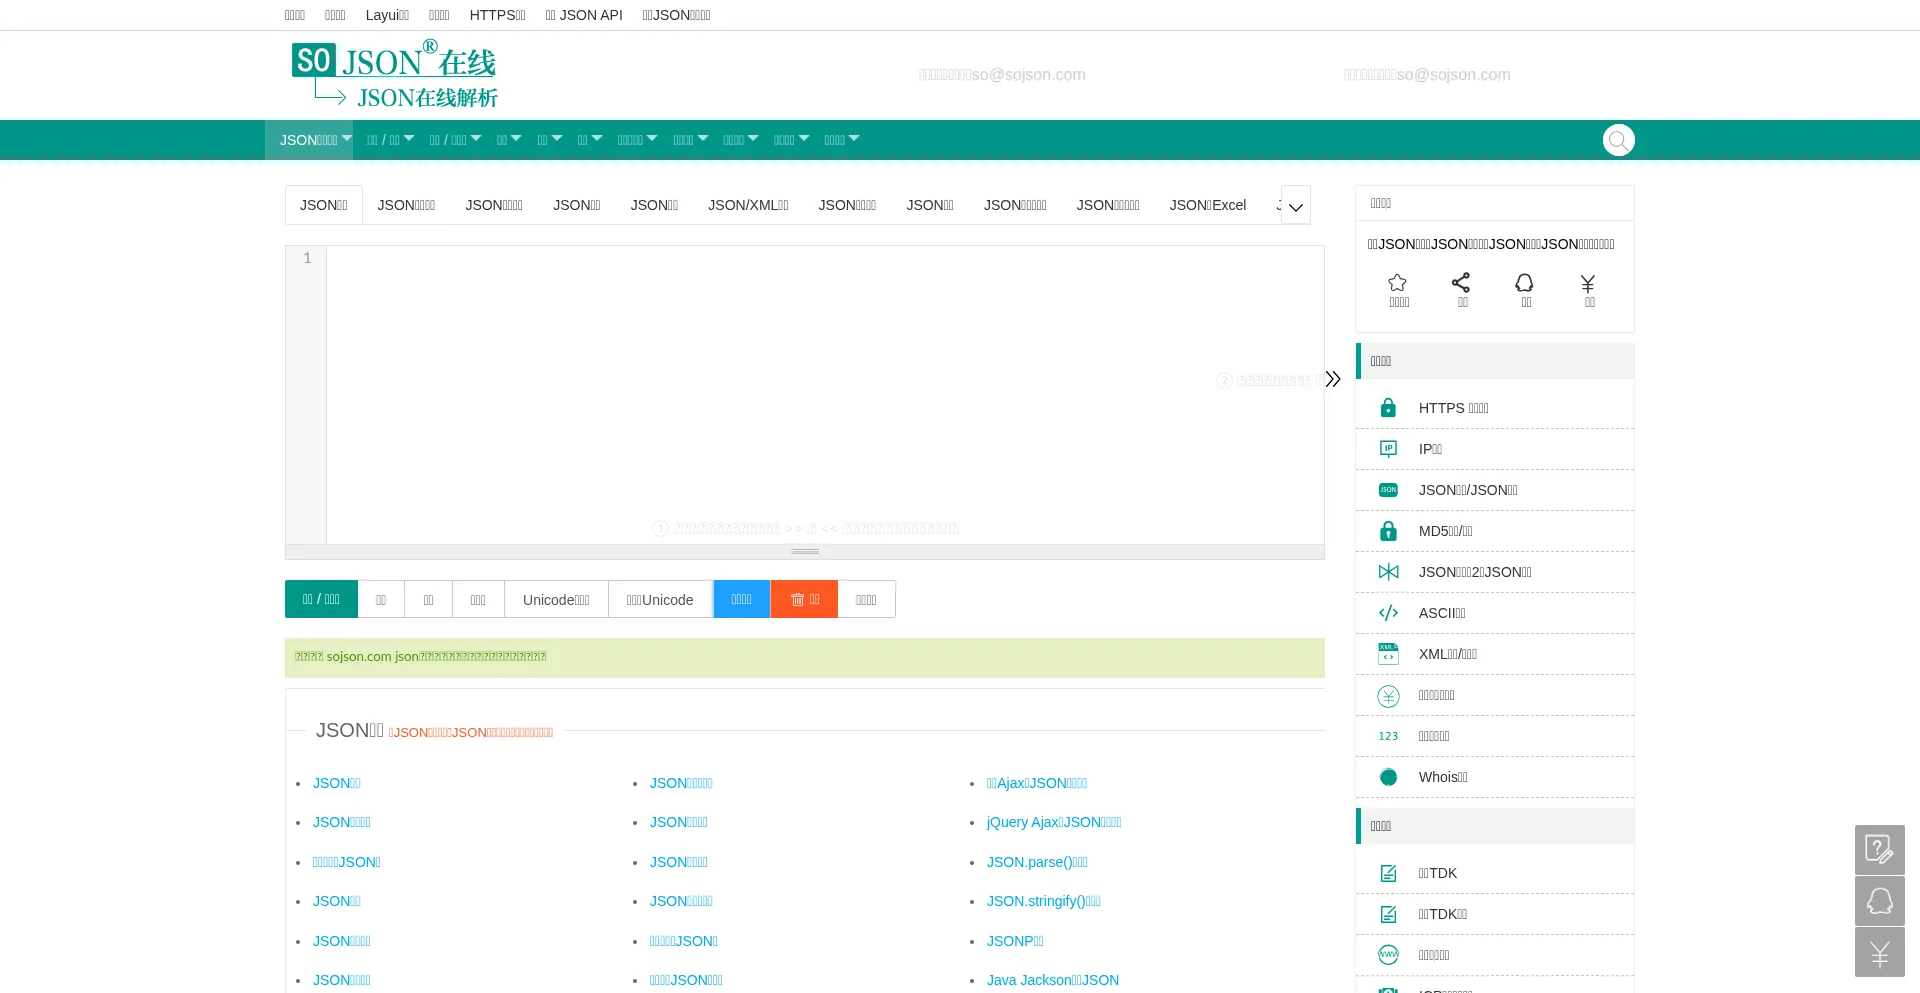This screenshot has height=993, width=1920.
Task: Click the double-chevron arrow on editor's right edge
Action: pyautogui.click(x=1333, y=379)
